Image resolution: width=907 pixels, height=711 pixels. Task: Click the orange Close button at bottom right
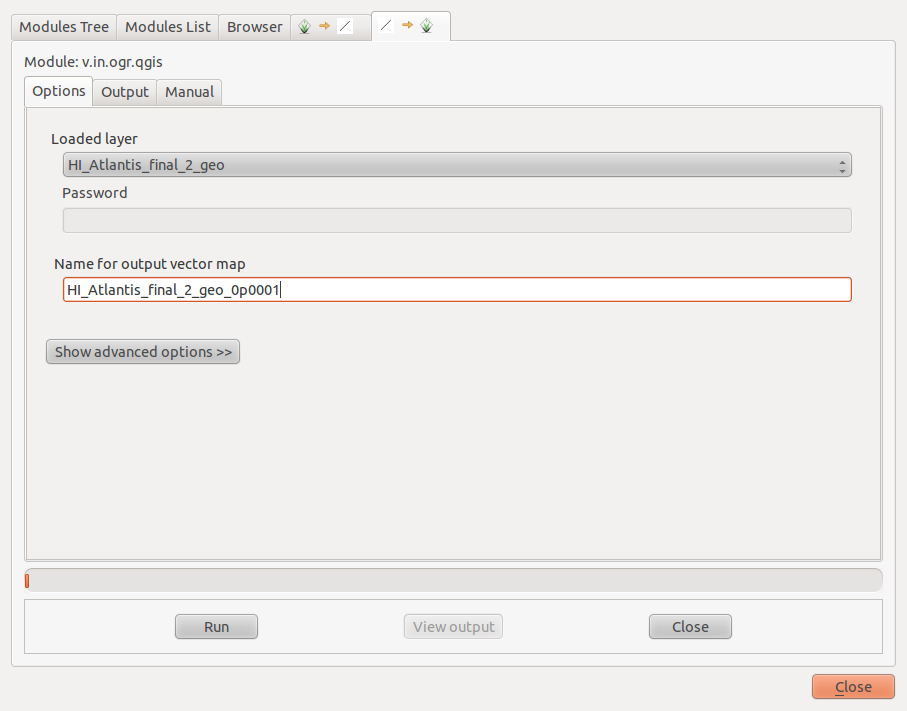pyautogui.click(x=853, y=687)
